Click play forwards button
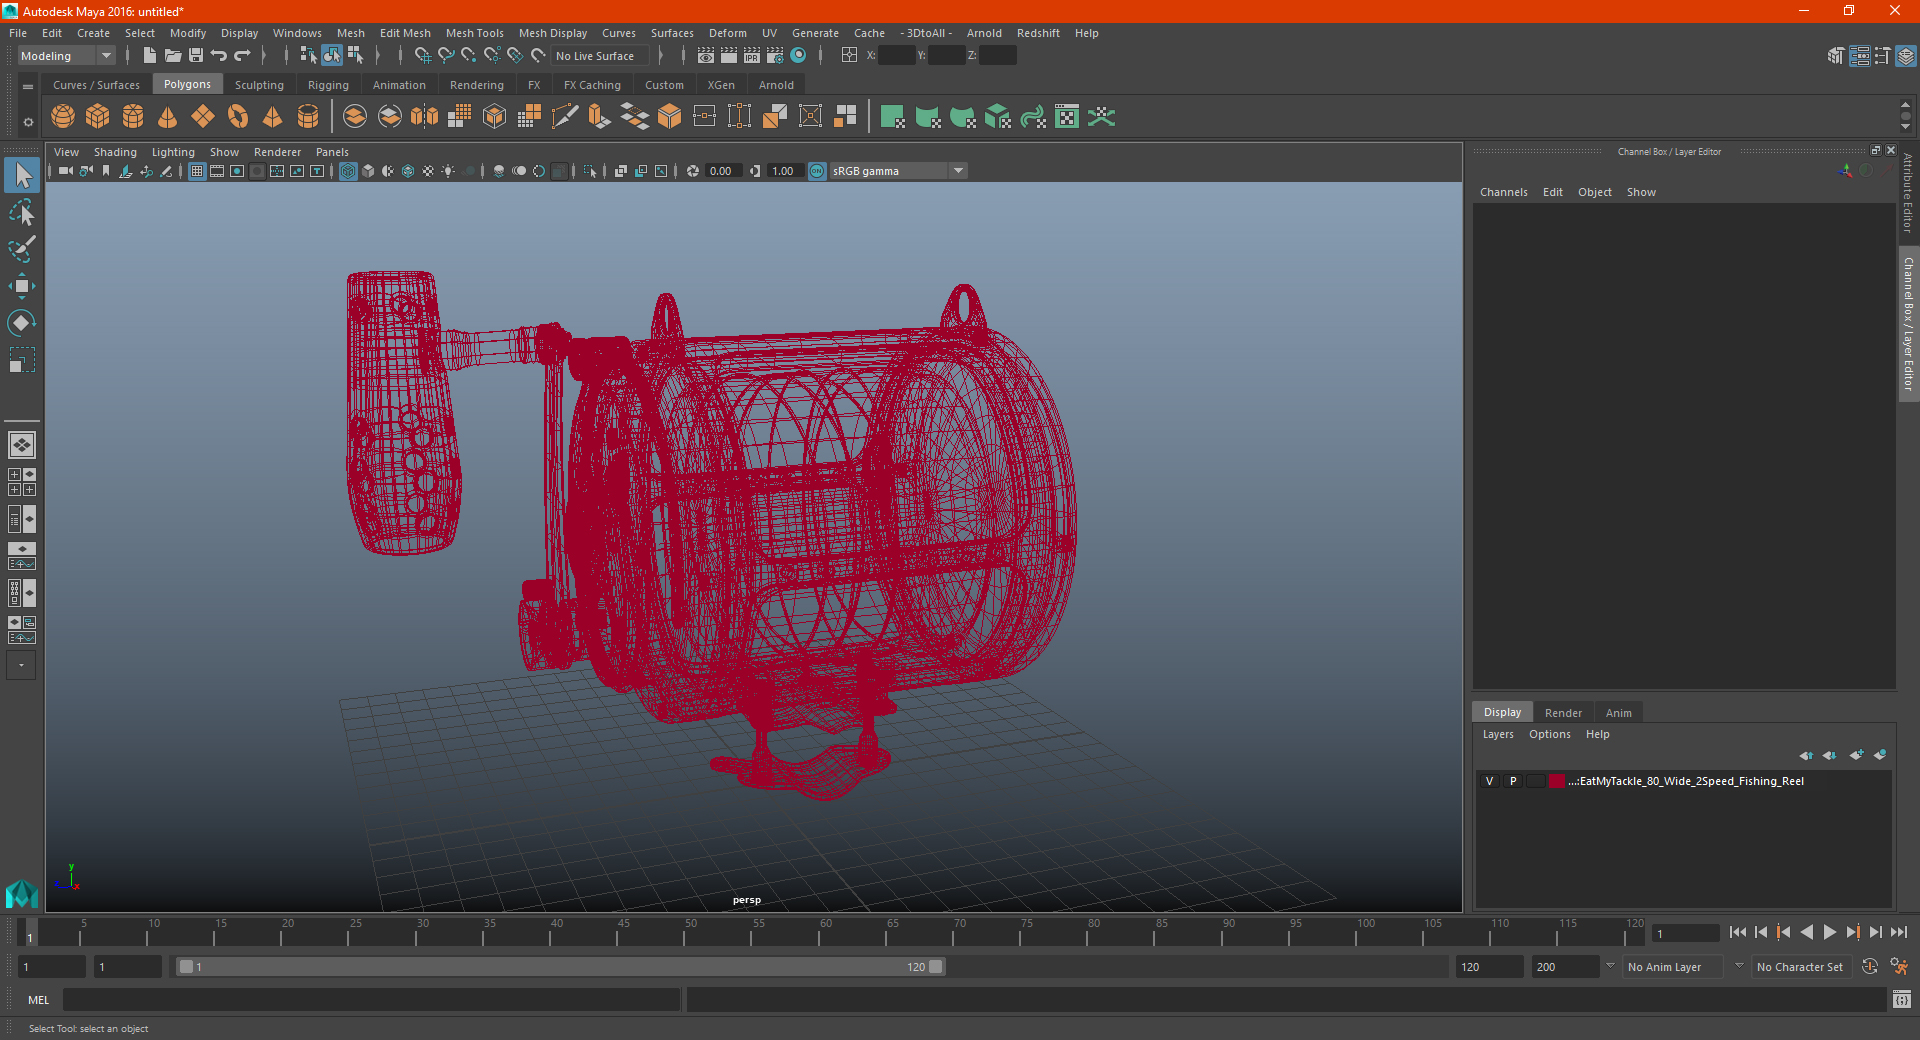 tap(1829, 932)
